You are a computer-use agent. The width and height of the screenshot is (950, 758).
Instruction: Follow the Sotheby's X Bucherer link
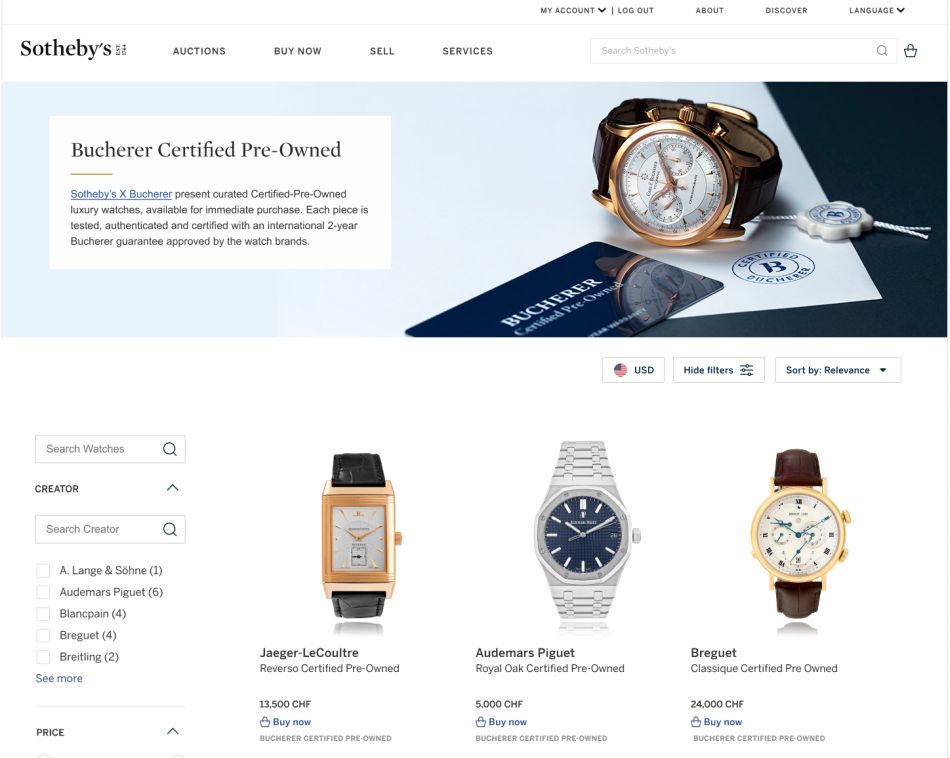click(121, 194)
